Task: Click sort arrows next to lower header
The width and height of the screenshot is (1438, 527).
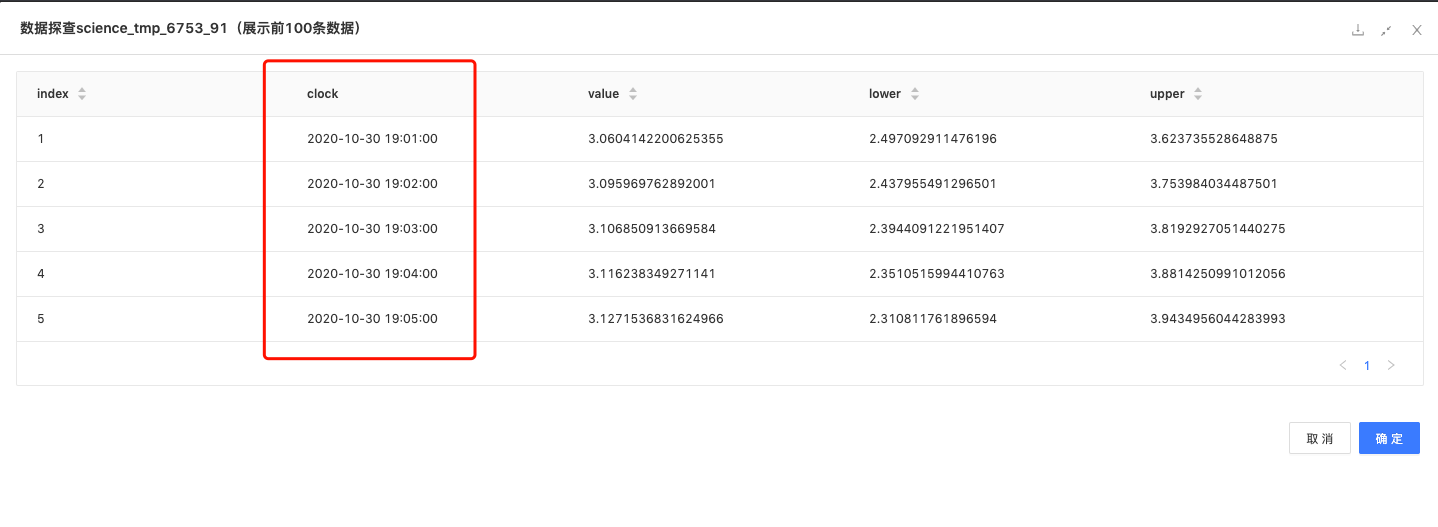Action: tap(915, 94)
